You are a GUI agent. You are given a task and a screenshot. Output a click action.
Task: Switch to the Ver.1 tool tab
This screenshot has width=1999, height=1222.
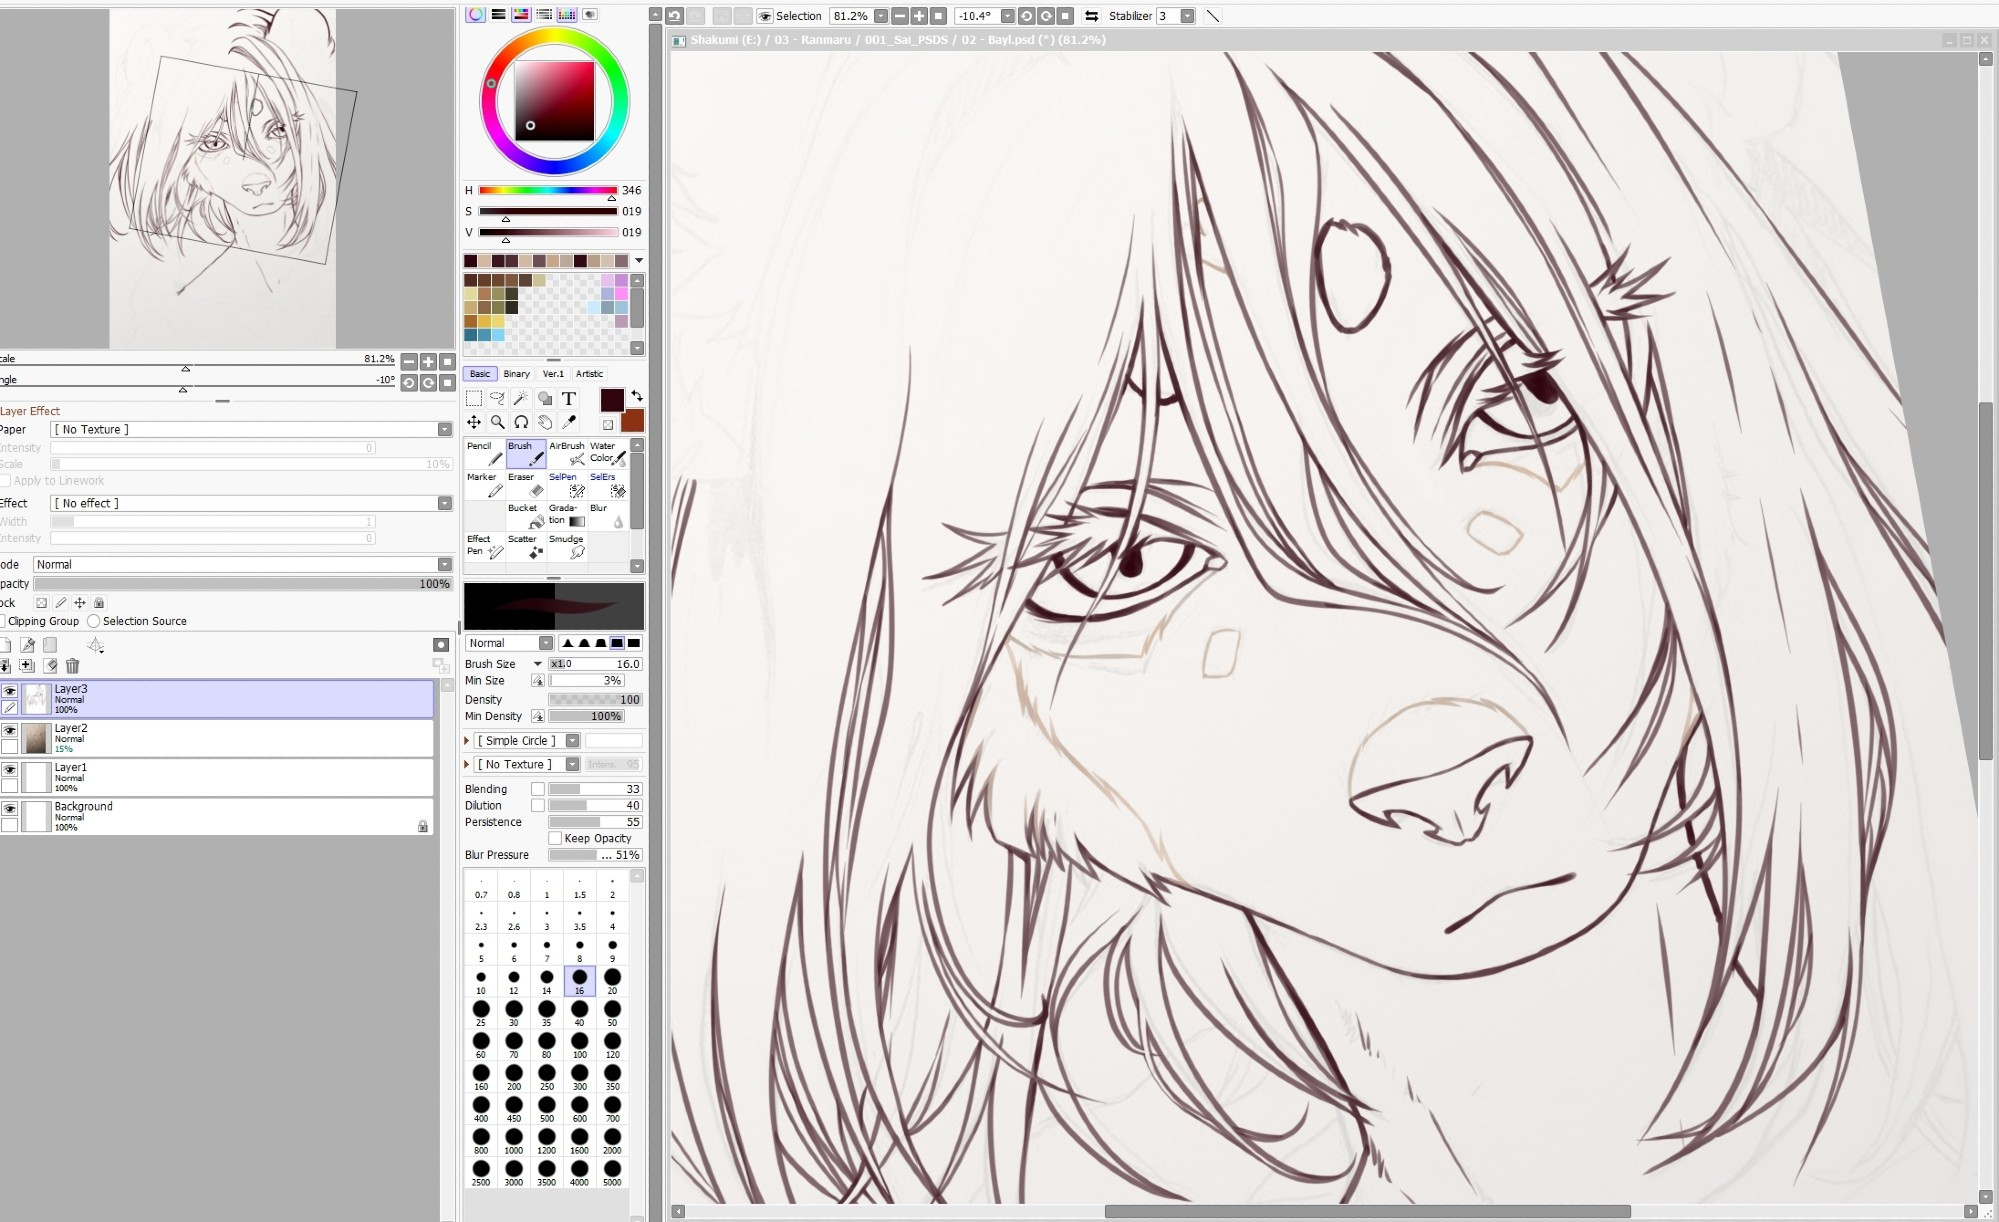[x=553, y=373]
